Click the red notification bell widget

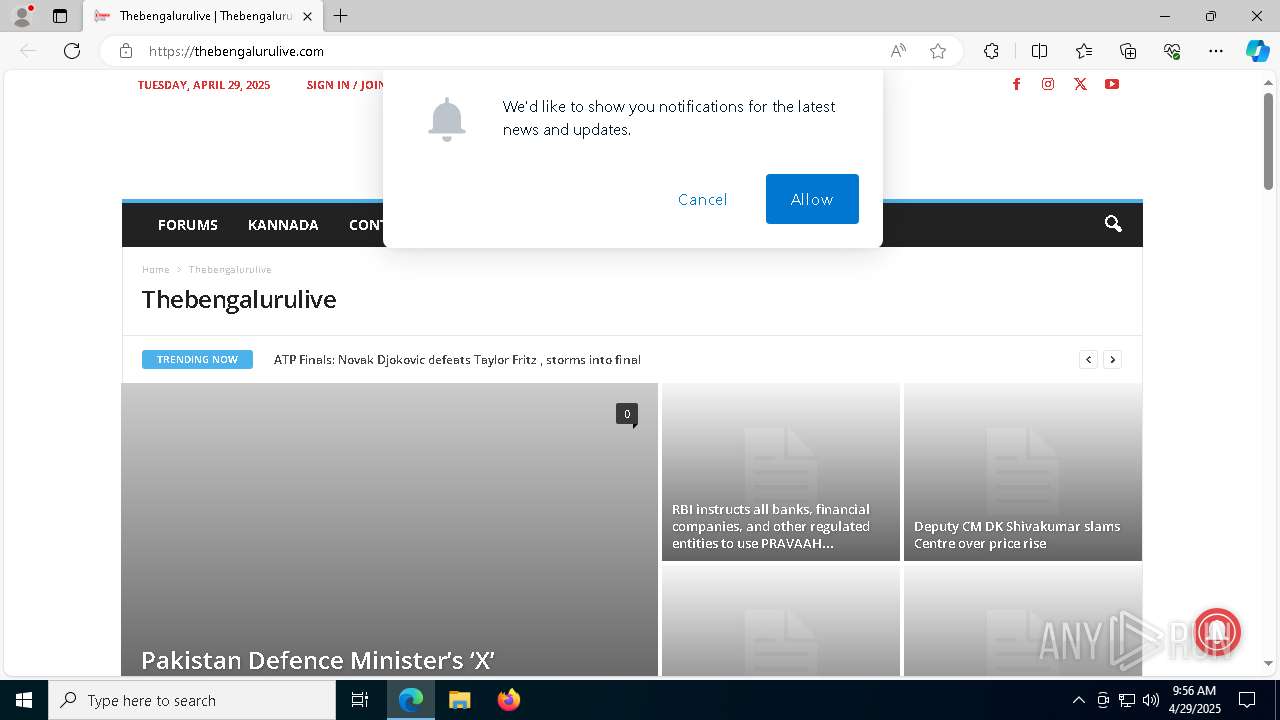(x=1217, y=631)
